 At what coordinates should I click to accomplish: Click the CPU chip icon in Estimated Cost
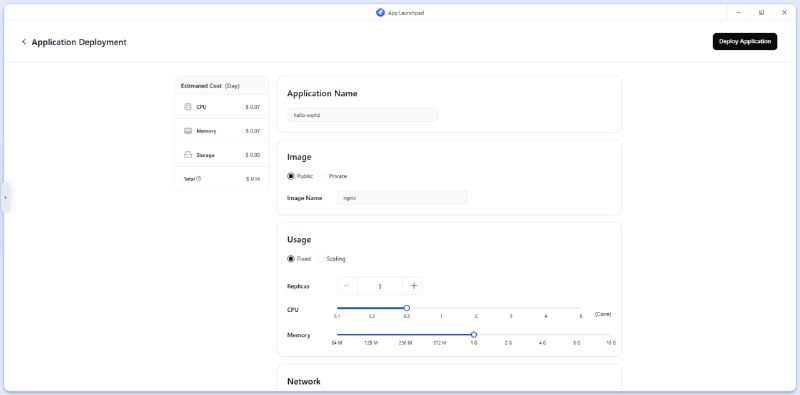(x=187, y=107)
